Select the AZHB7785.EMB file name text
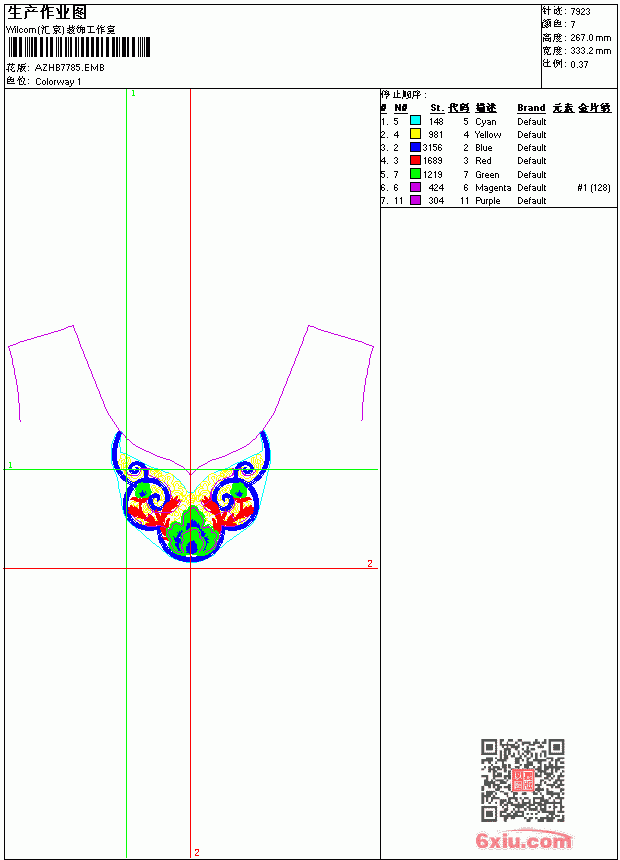This screenshot has width=620, height=860. coord(70,68)
